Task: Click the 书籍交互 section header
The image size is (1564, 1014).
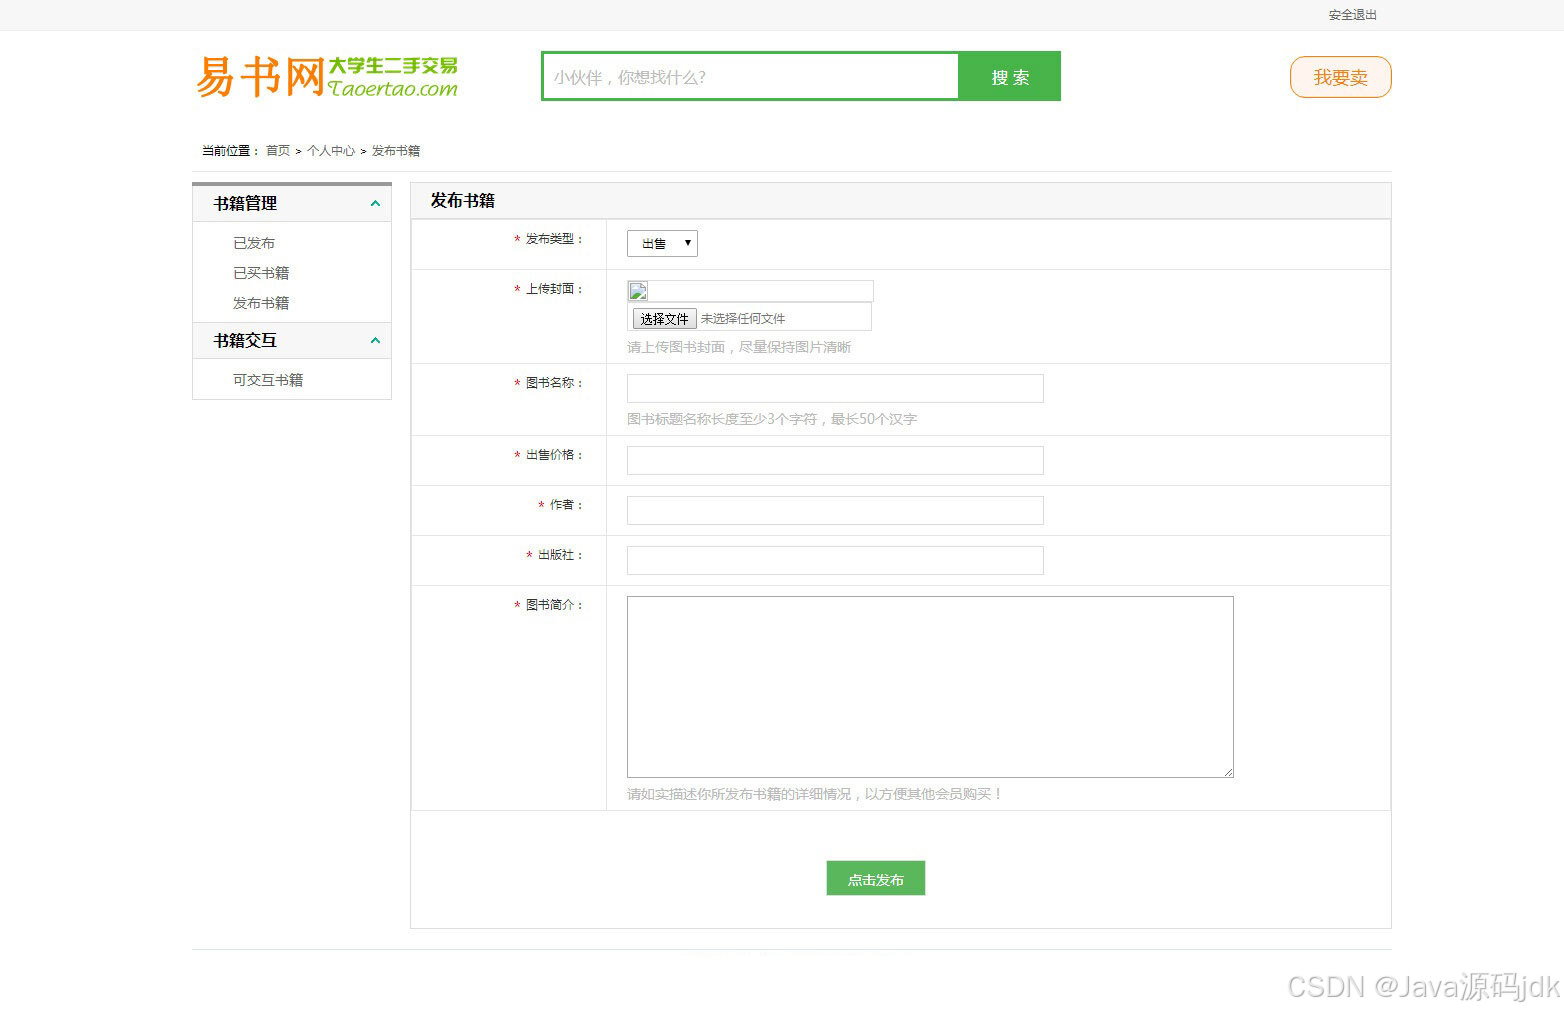Action: (x=292, y=340)
